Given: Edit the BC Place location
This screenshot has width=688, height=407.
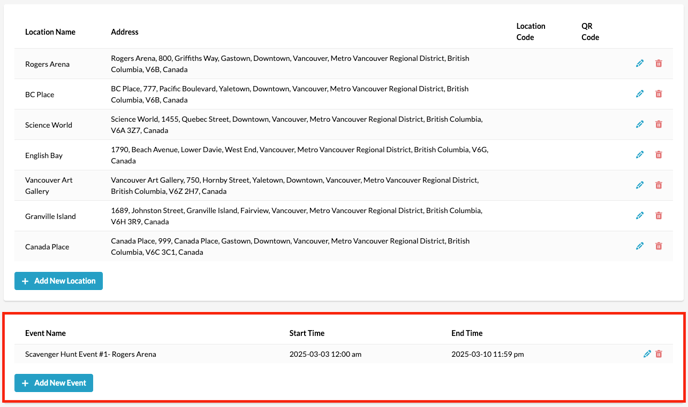Looking at the screenshot, I should [x=640, y=94].
